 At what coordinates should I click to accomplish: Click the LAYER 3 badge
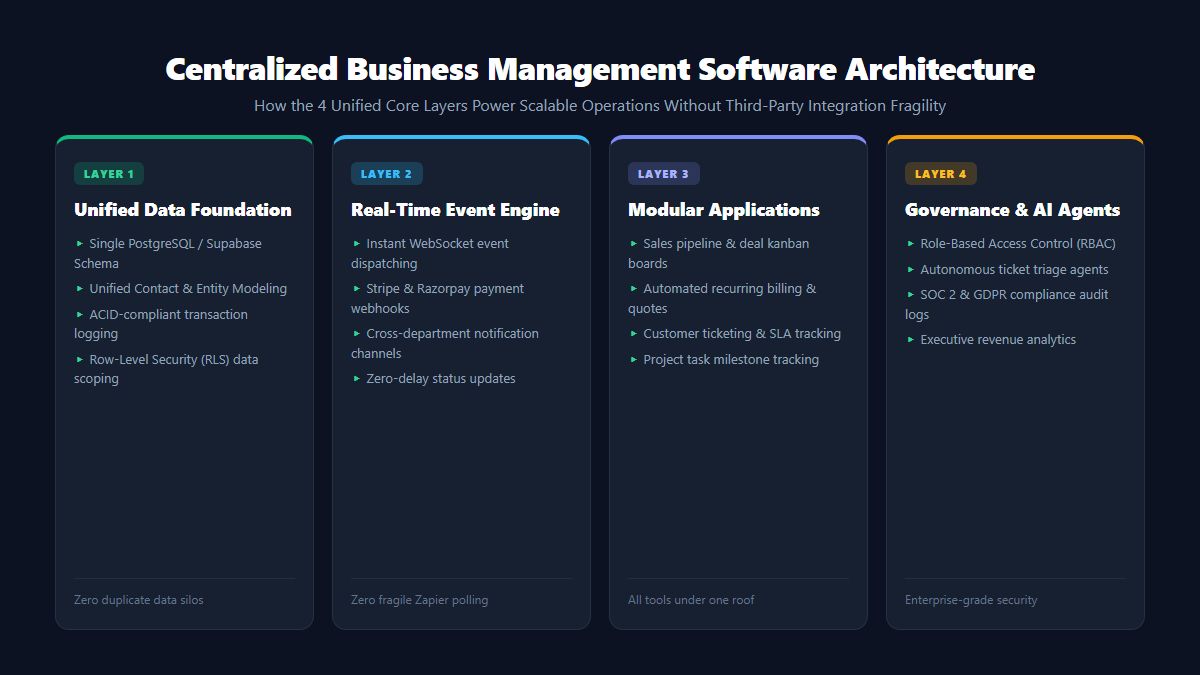pos(663,174)
